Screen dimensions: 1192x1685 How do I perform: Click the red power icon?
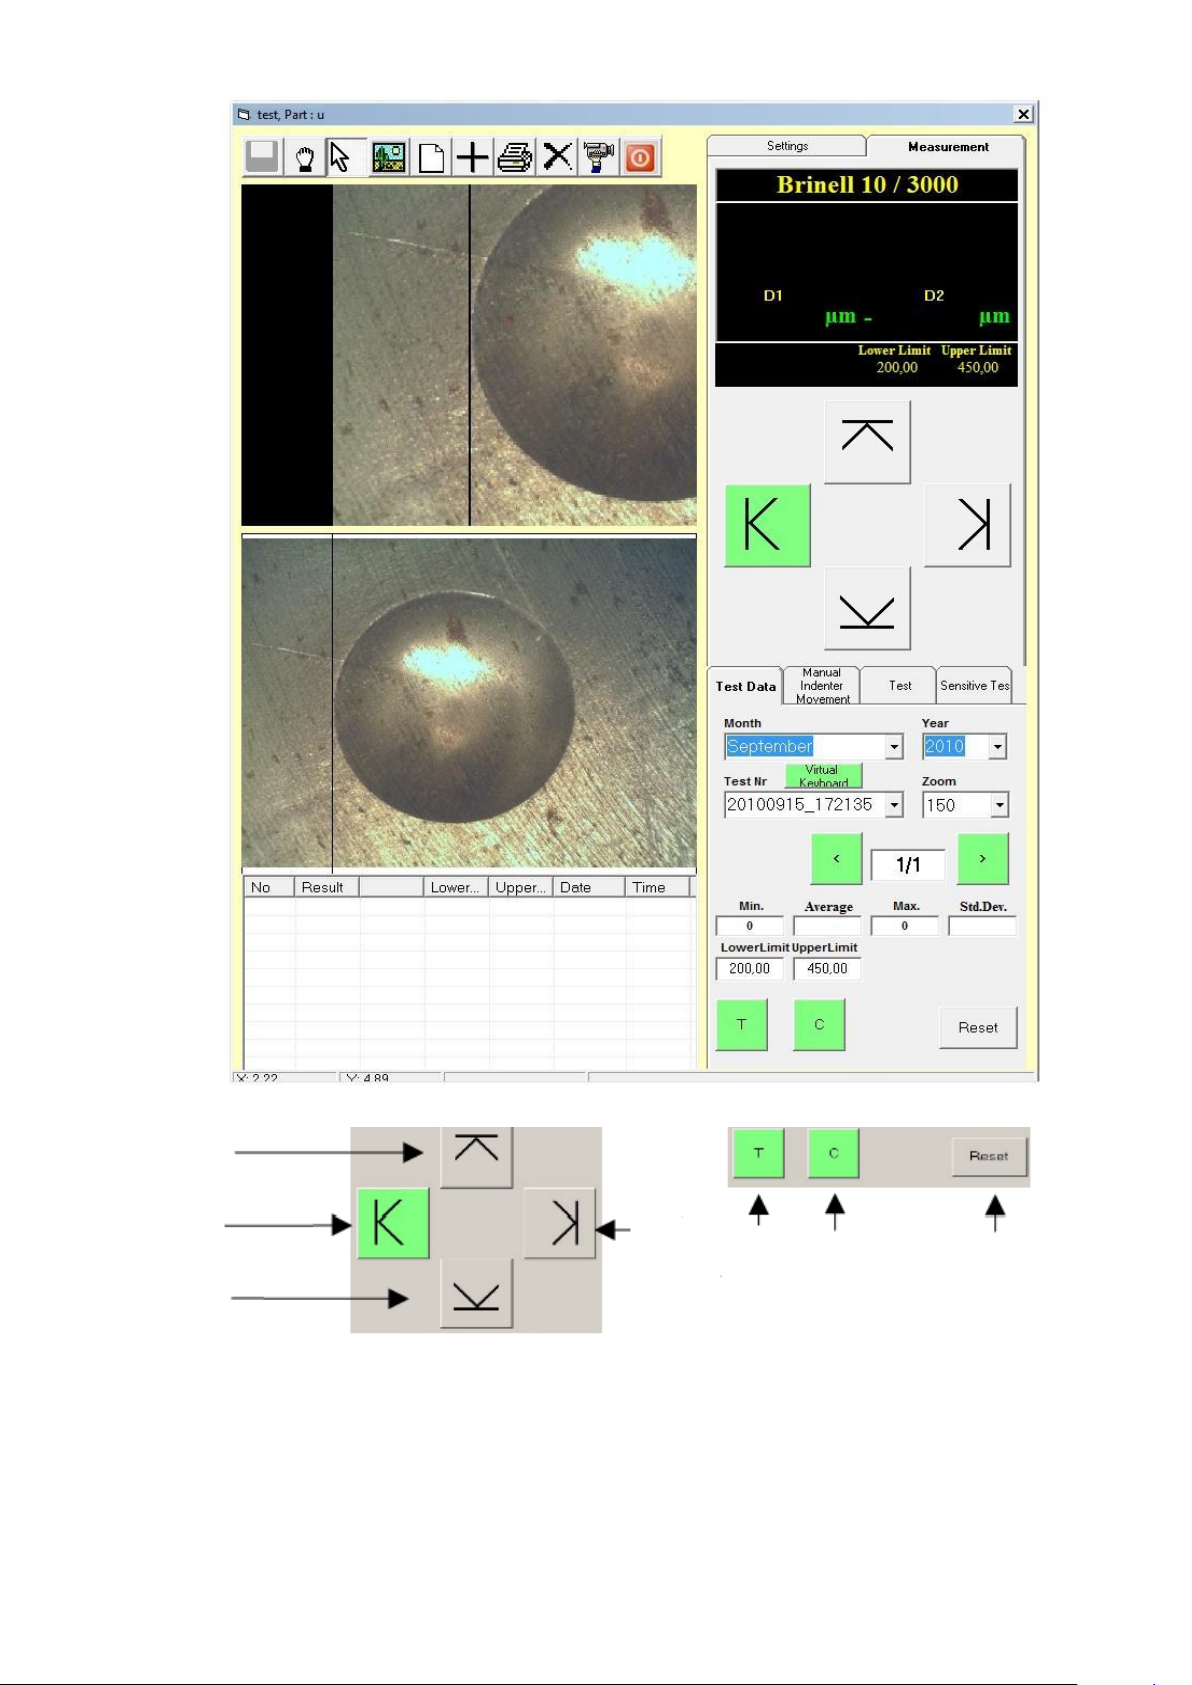coord(641,157)
